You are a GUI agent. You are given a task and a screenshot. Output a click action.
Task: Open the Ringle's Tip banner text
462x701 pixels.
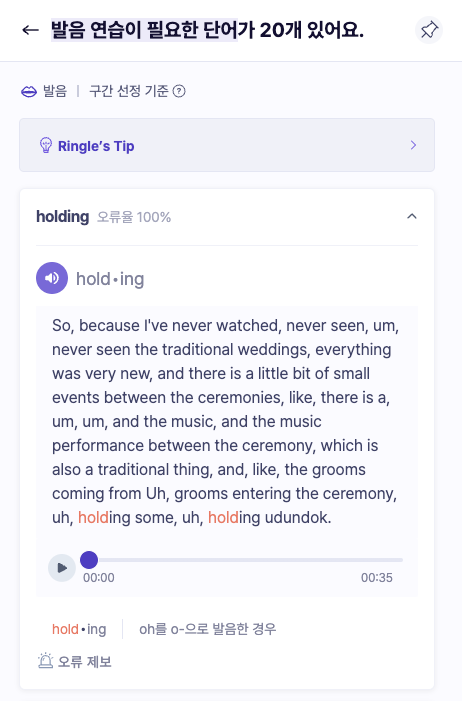tap(96, 146)
